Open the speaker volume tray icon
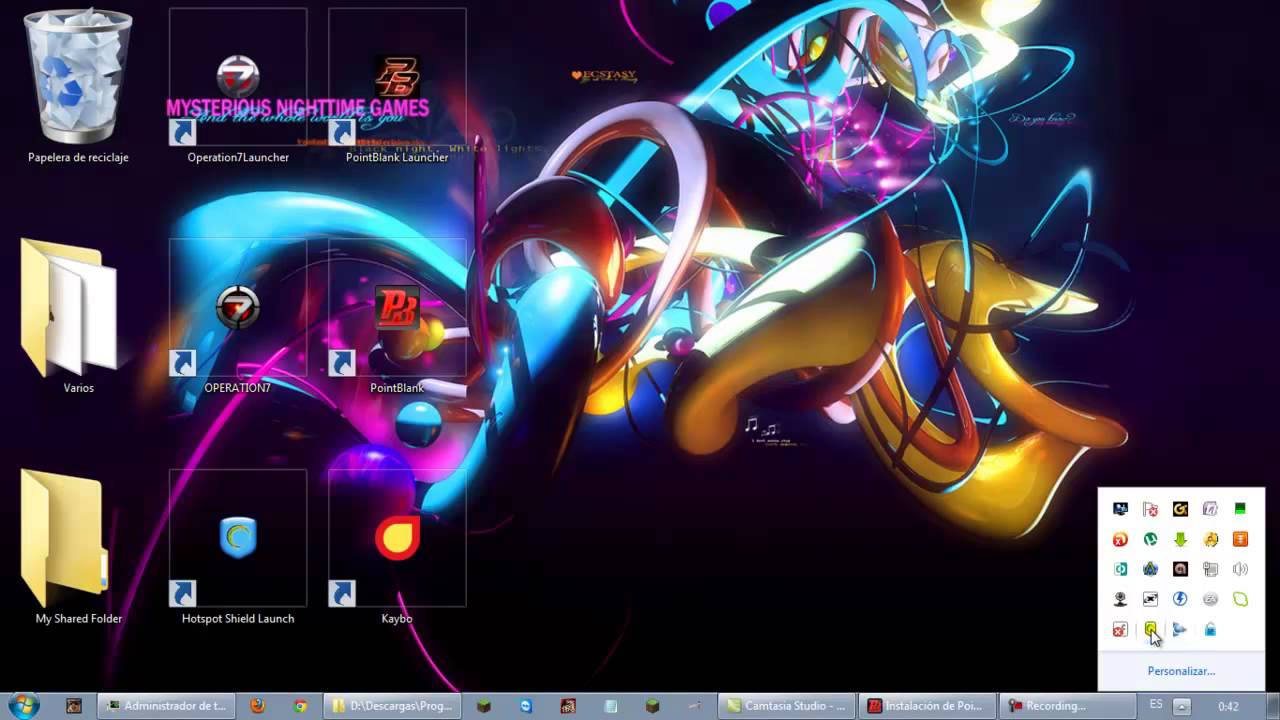The image size is (1280, 720). click(x=1240, y=569)
